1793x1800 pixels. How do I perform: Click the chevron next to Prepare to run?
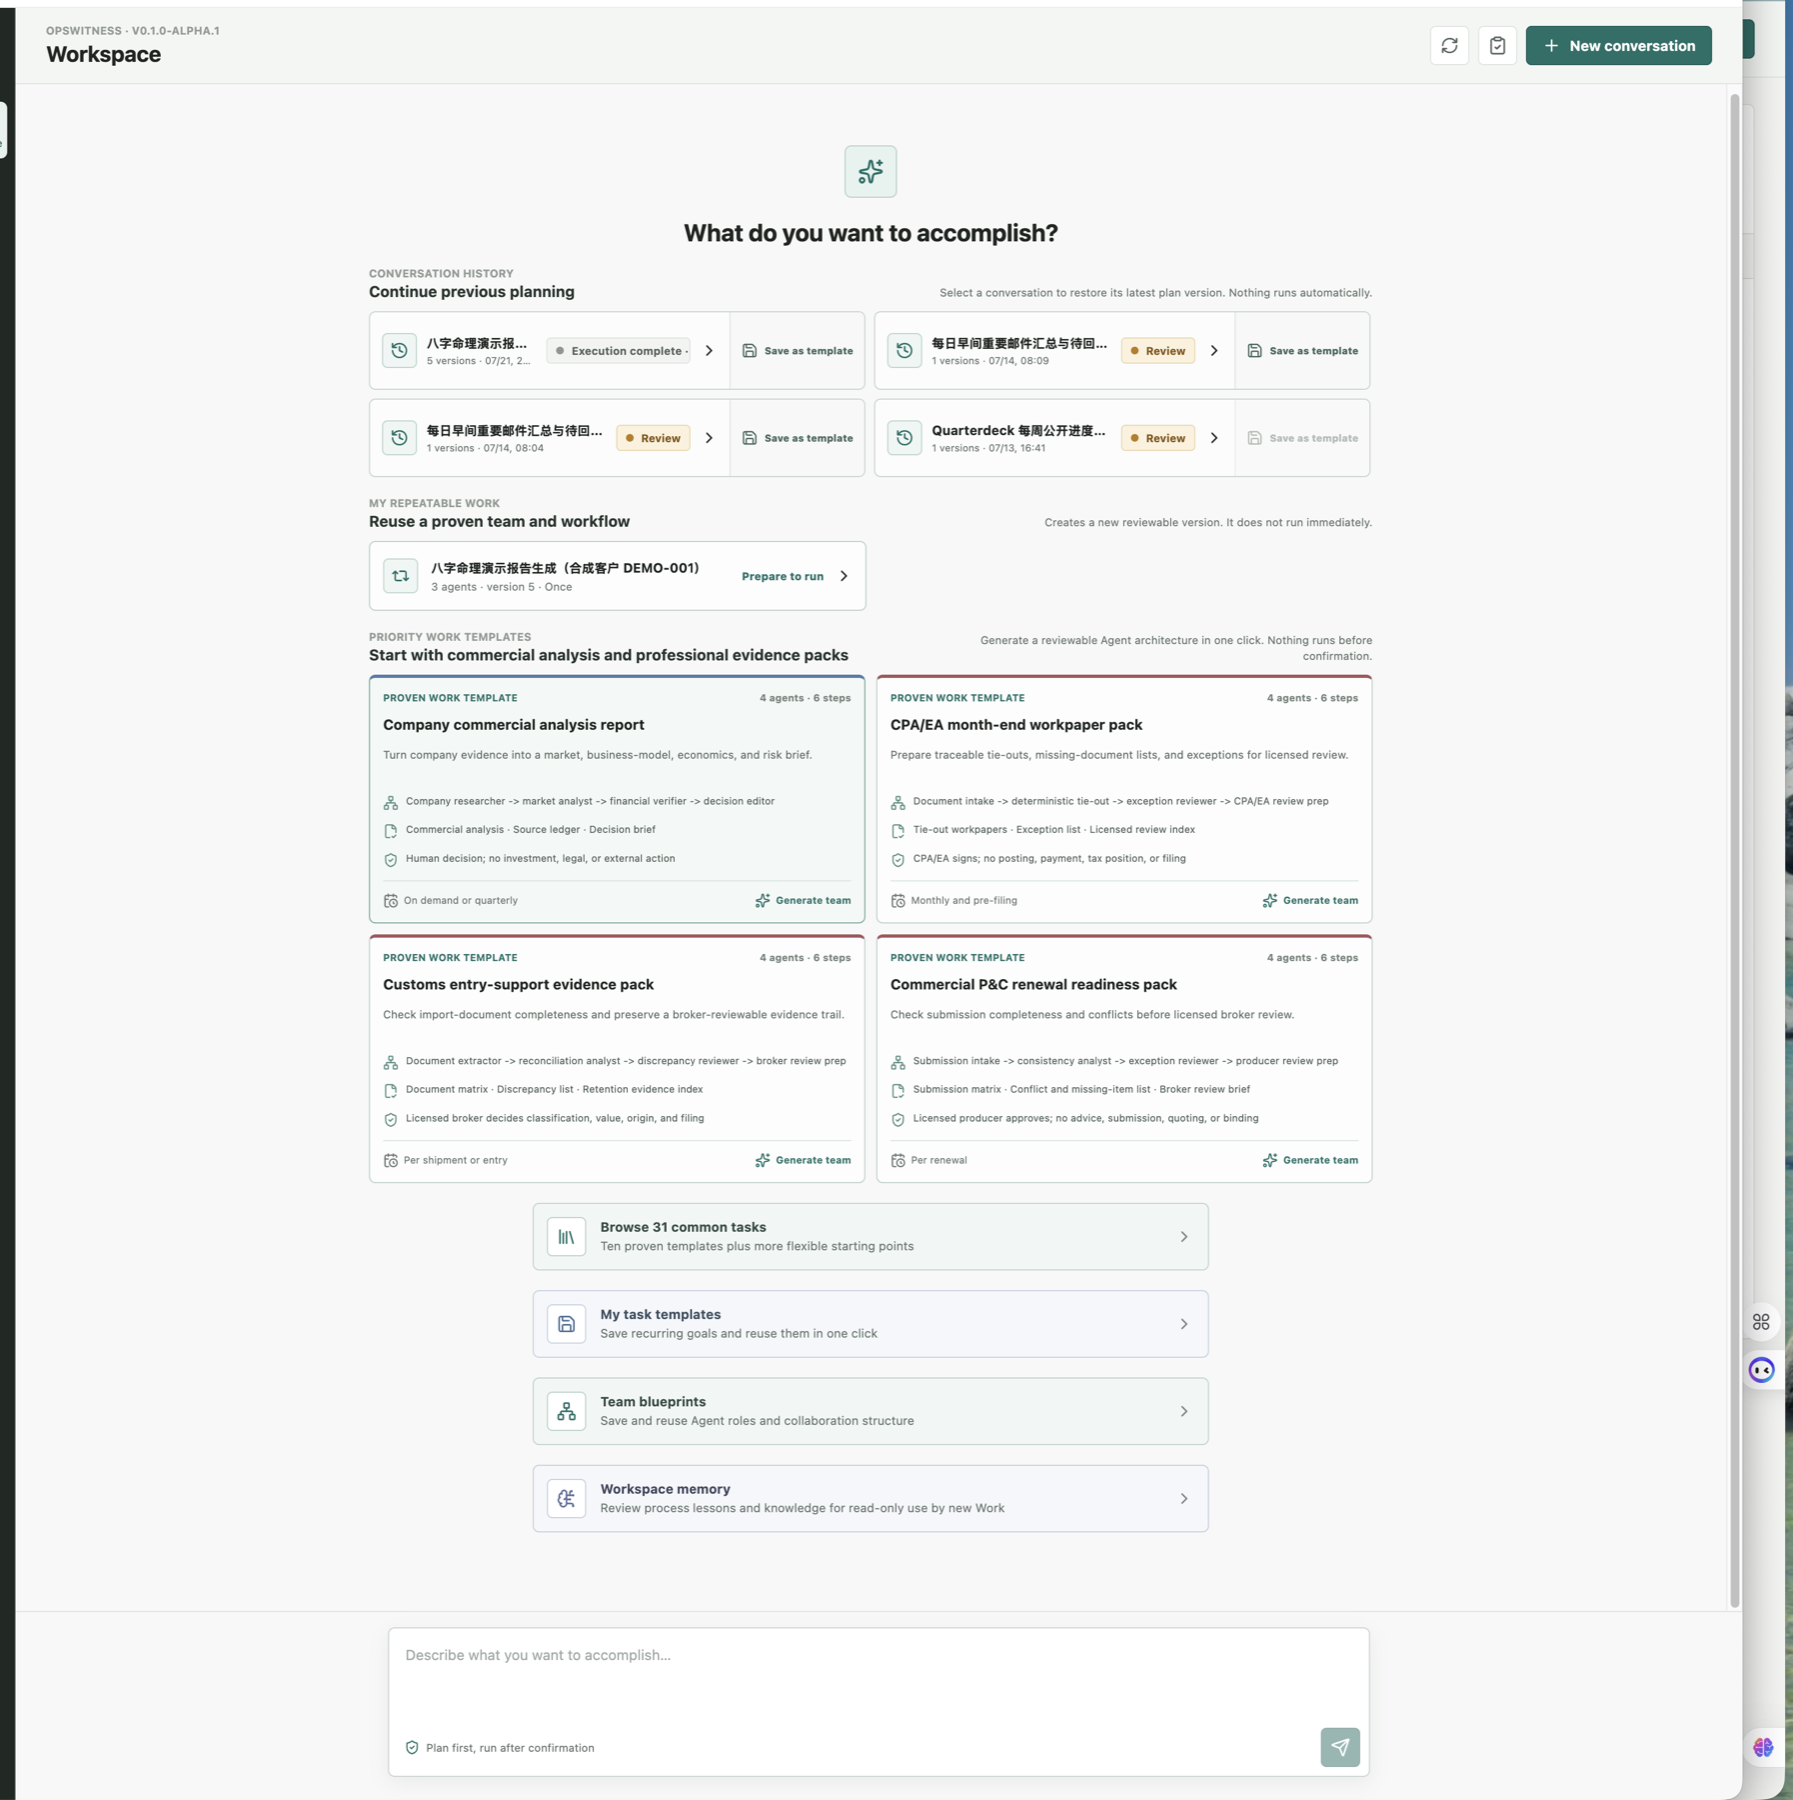(844, 576)
